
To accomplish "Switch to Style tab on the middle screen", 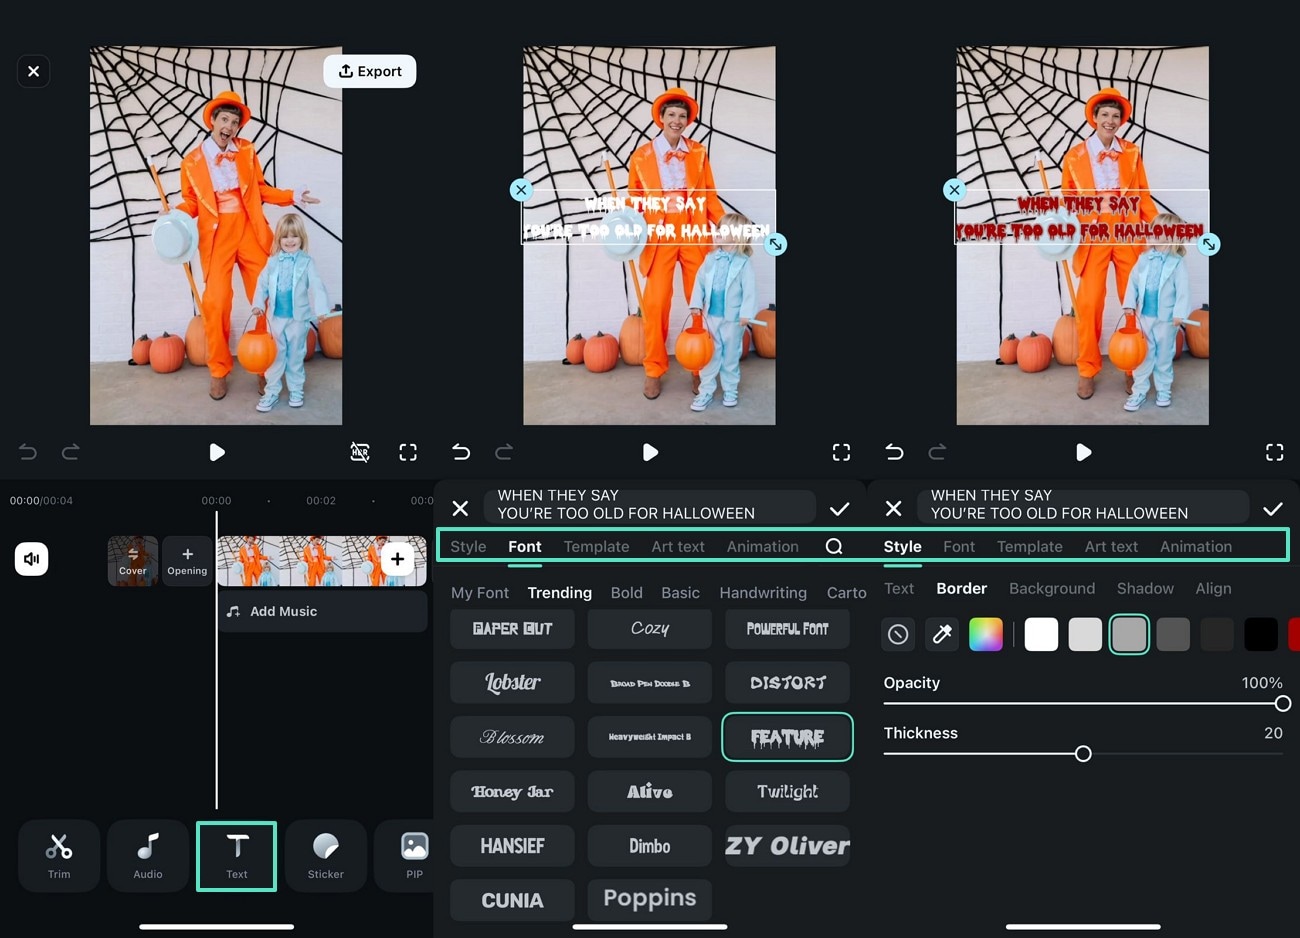I will 468,546.
